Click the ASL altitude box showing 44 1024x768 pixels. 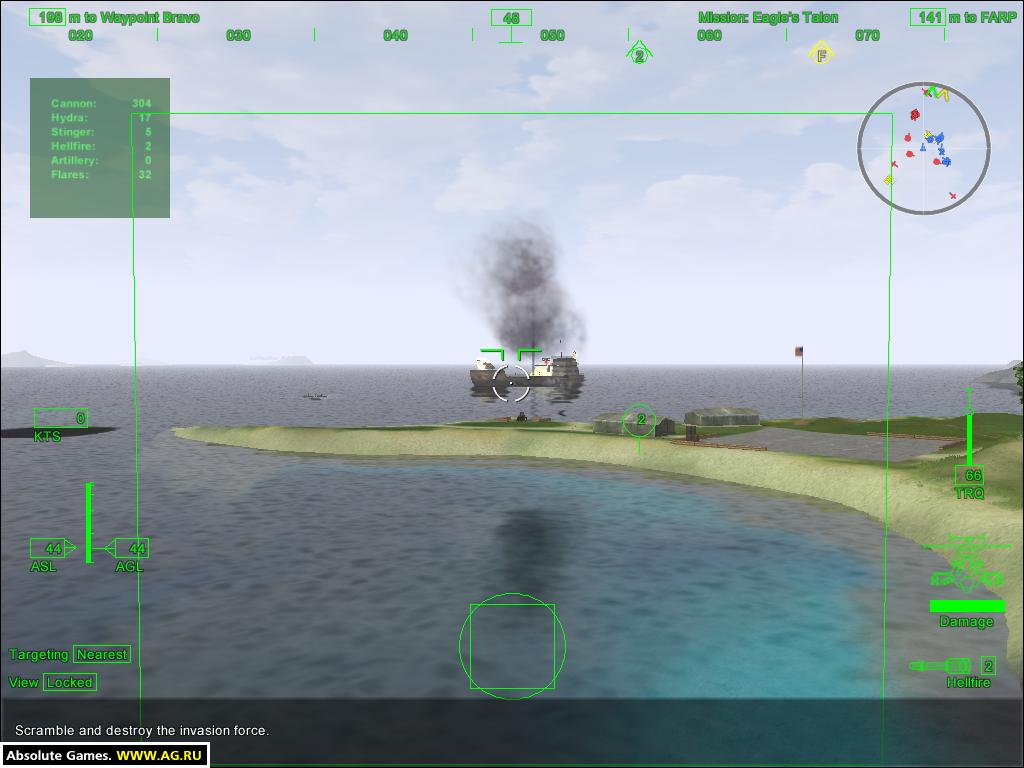coord(48,548)
